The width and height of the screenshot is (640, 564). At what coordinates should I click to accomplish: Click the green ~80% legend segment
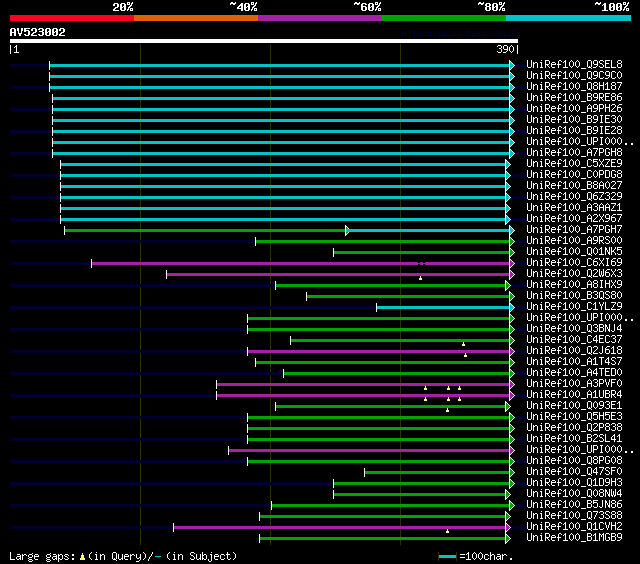pos(444,18)
